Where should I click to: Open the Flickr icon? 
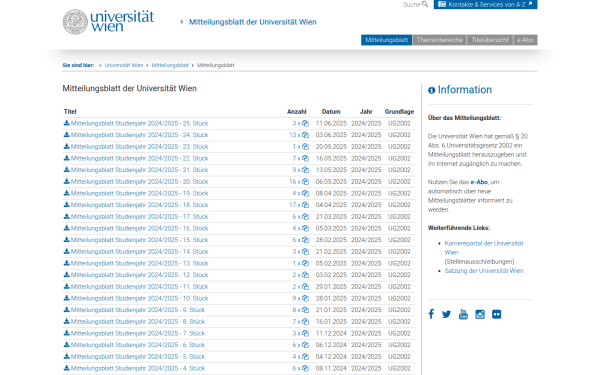pos(496,314)
